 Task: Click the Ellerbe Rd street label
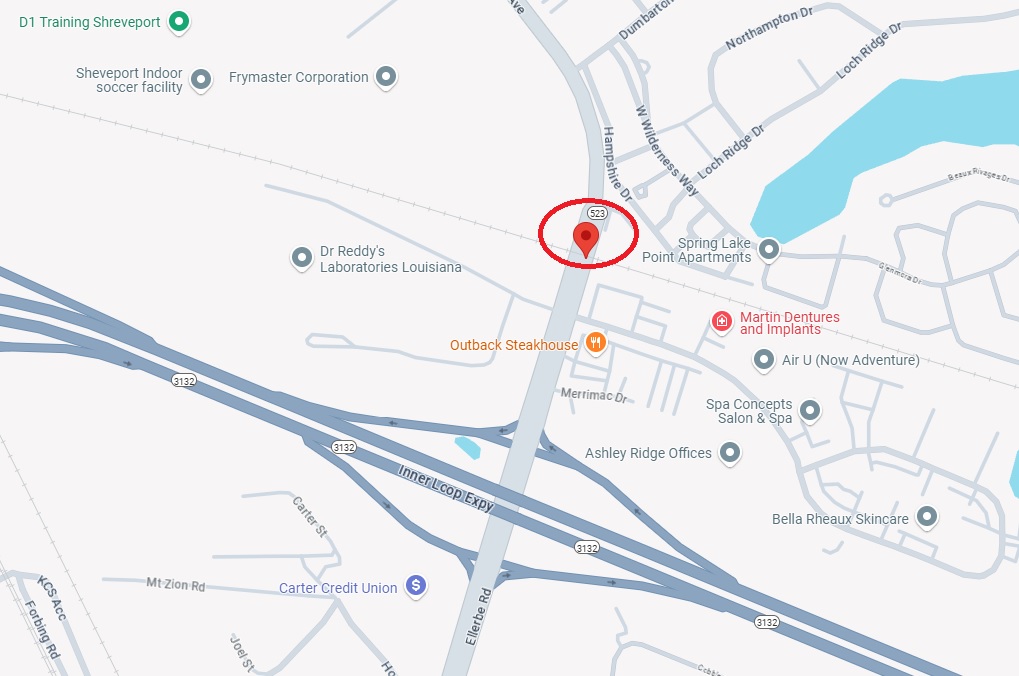pyautogui.click(x=478, y=616)
